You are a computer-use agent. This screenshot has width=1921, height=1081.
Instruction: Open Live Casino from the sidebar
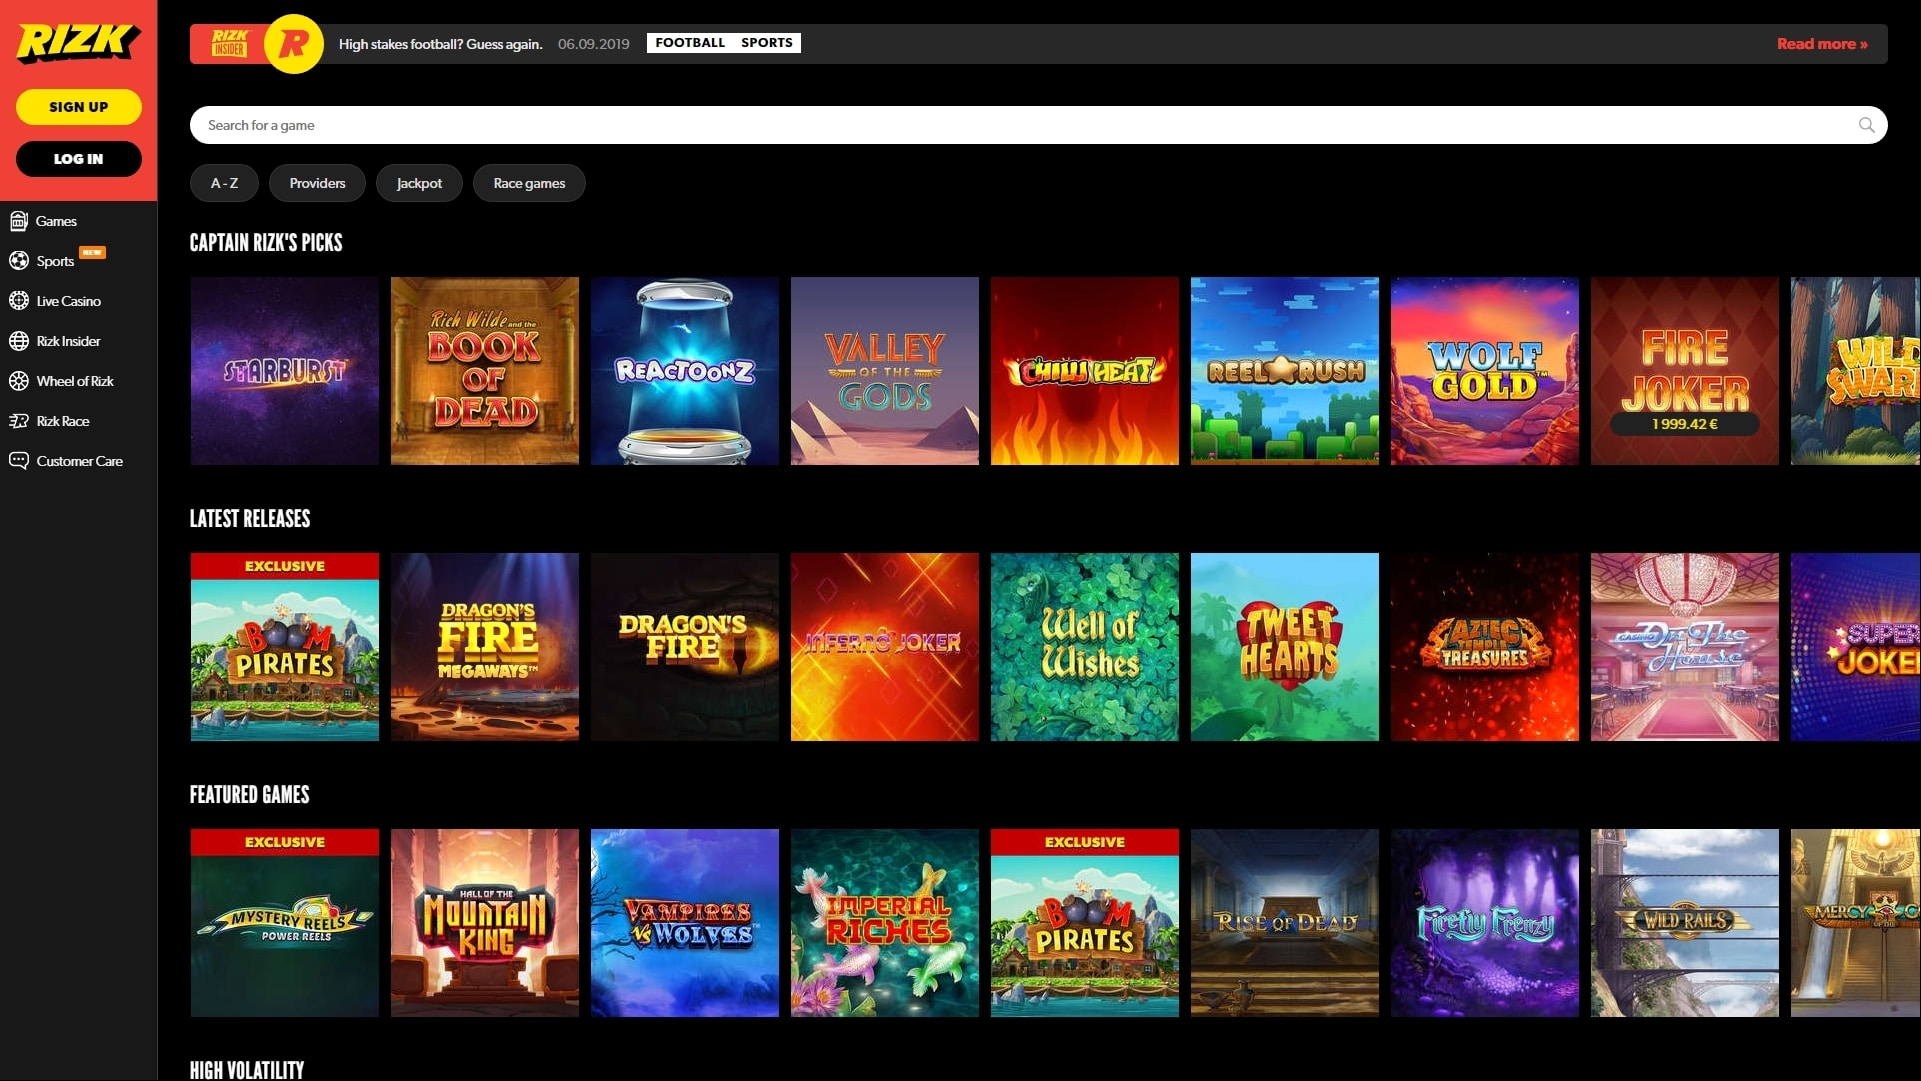(67, 300)
